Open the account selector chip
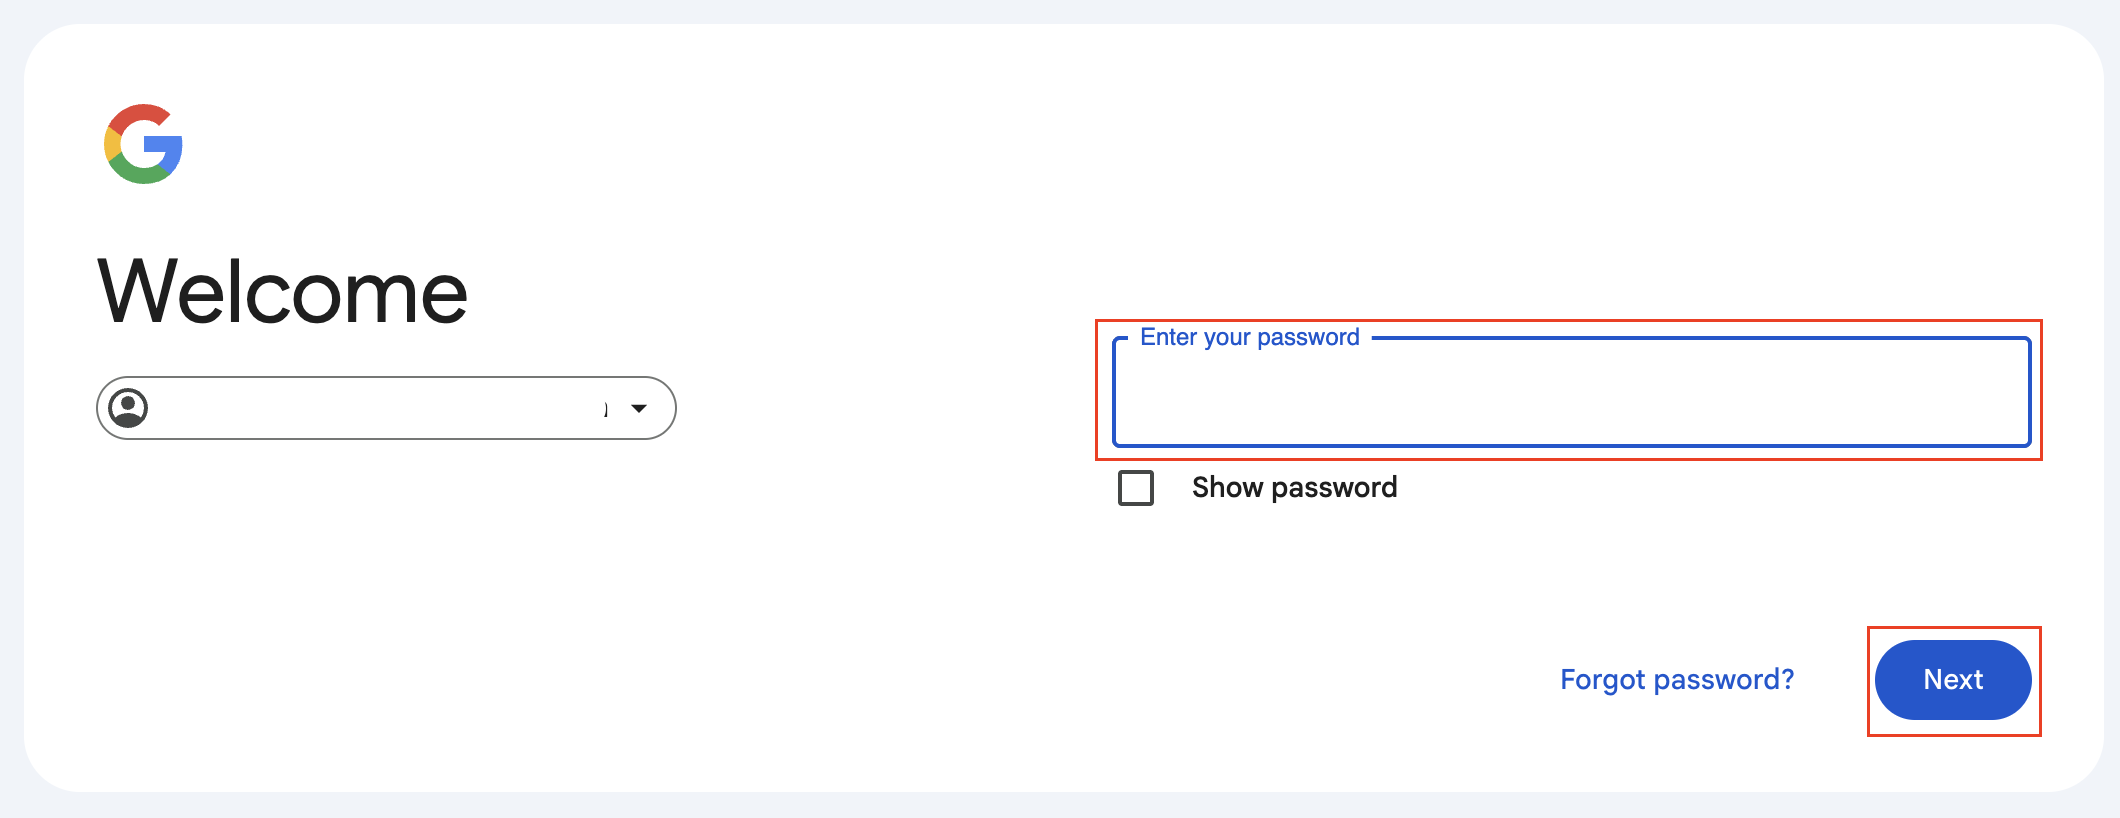The height and width of the screenshot is (818, 2120). tap(386, 408)
